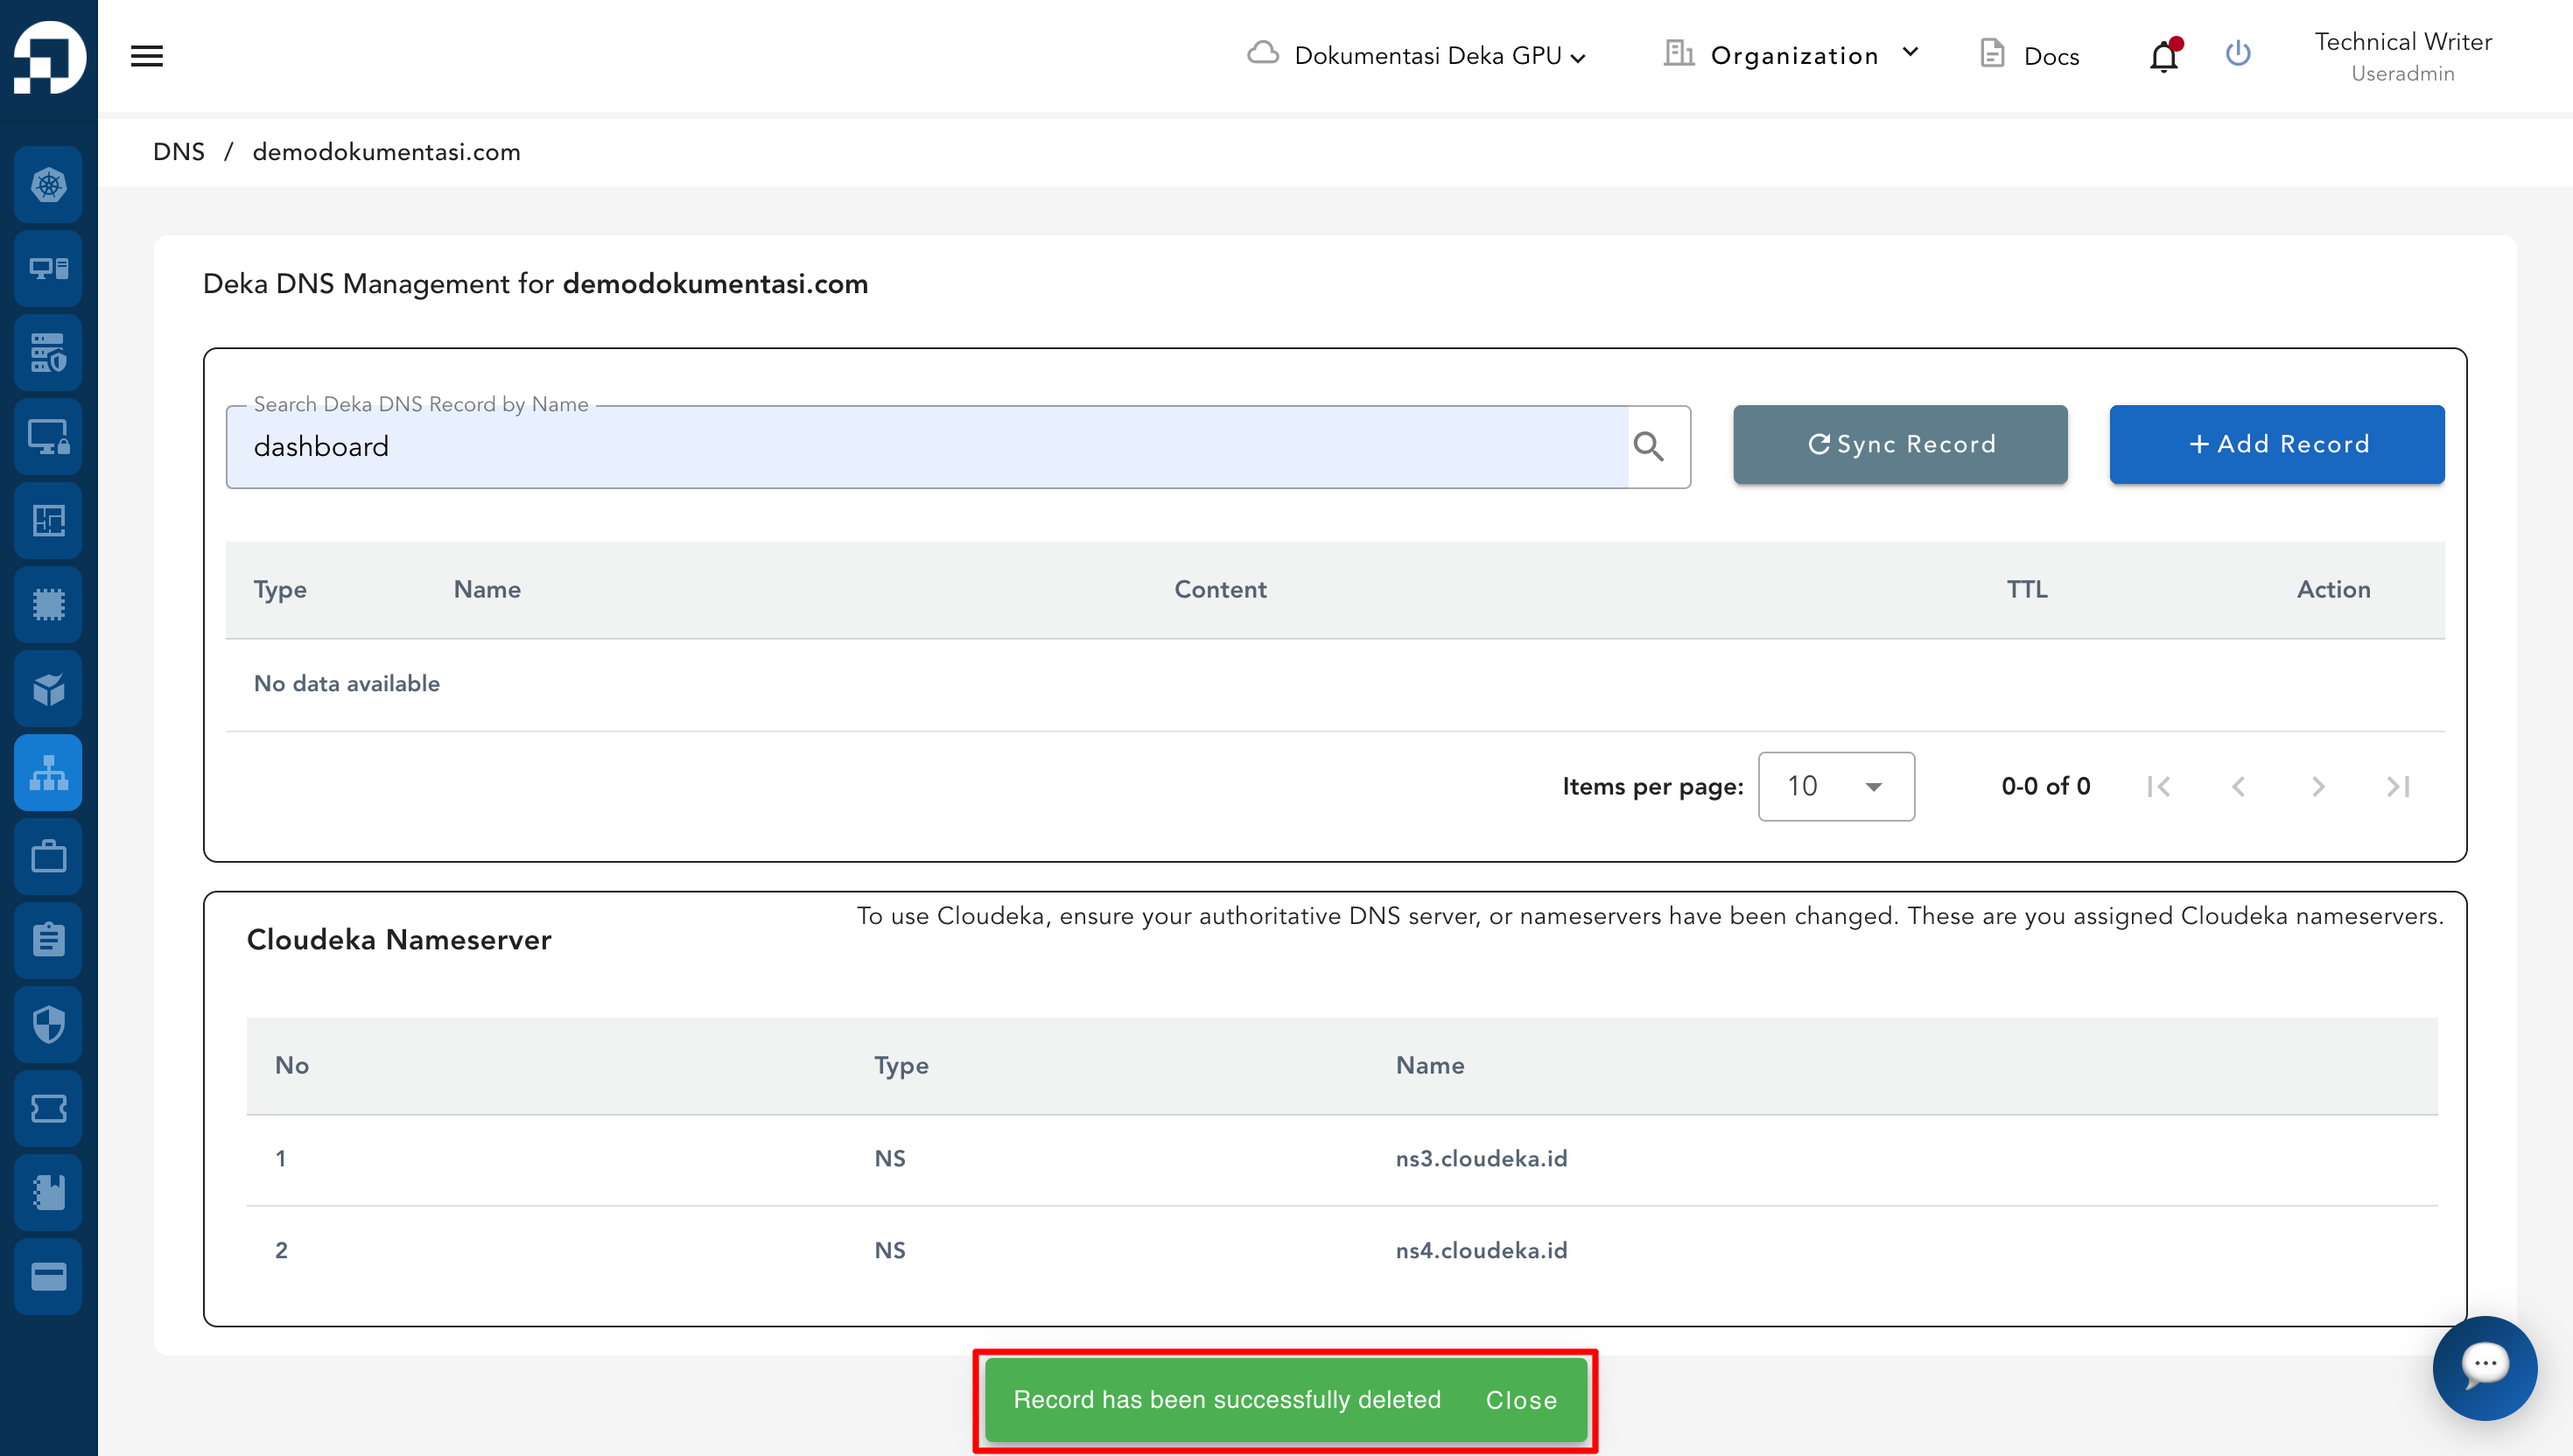
Task: Open the hamburger navigation menu
Action: pyautogui.click(x=146, y=56)
